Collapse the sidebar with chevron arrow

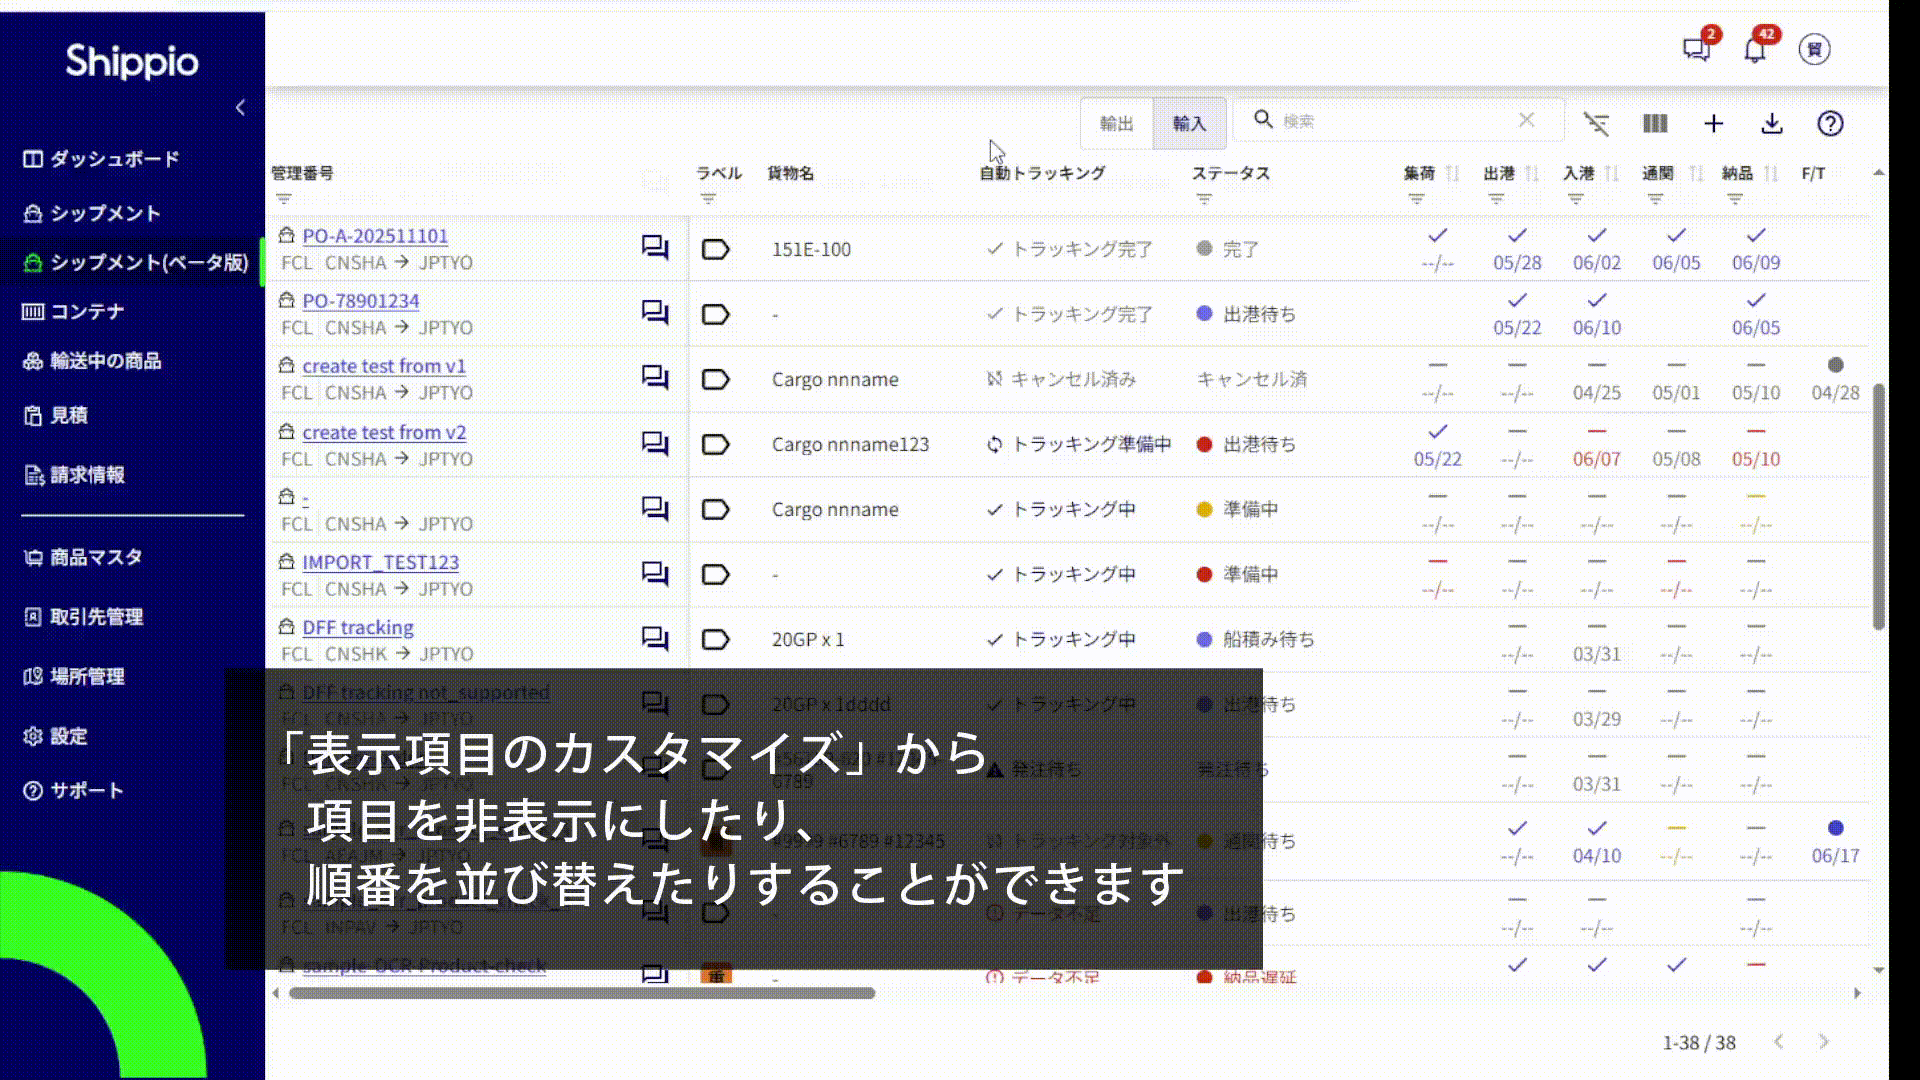tap(240, 107)
